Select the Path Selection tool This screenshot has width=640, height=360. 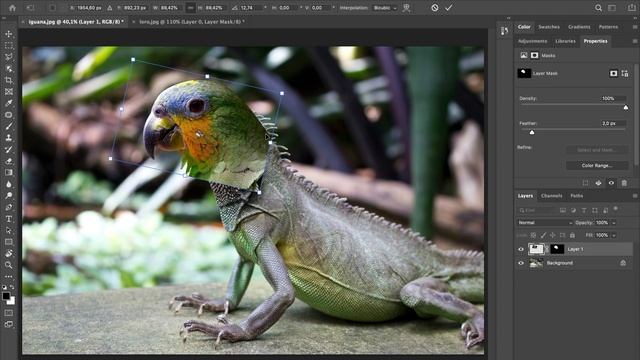coord(9,230)
